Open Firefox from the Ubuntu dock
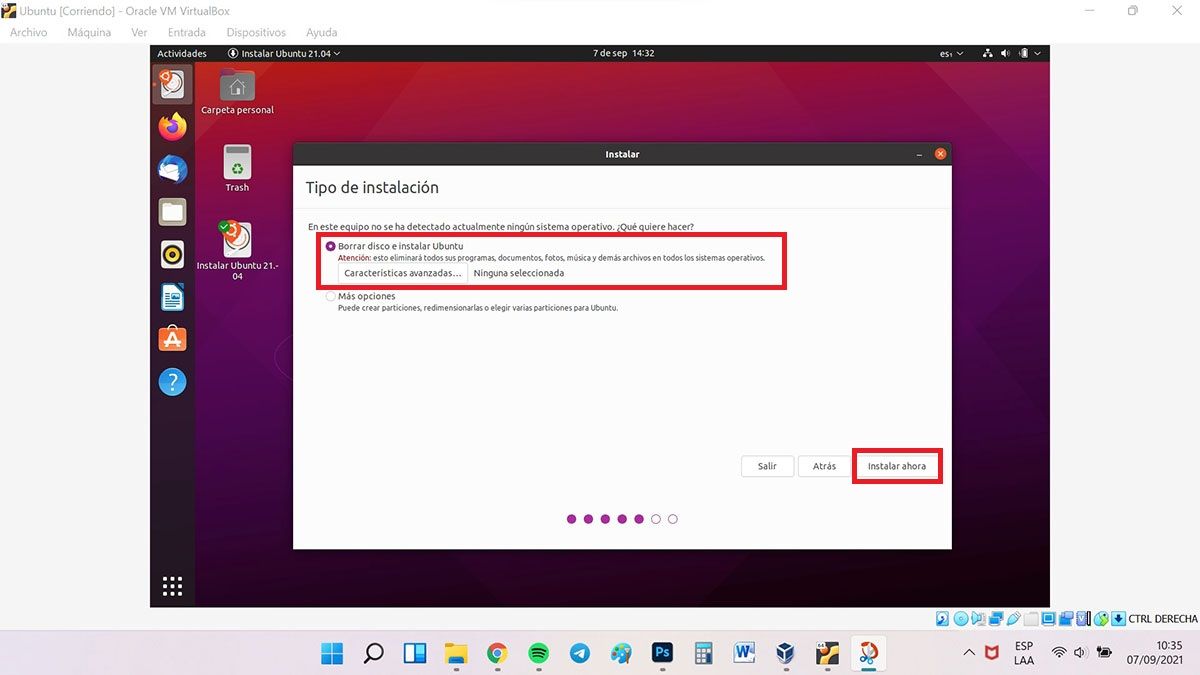Image resolution: width=1200 pixels, height=675 pixels. pyautogui.click(x=172, y=127)
